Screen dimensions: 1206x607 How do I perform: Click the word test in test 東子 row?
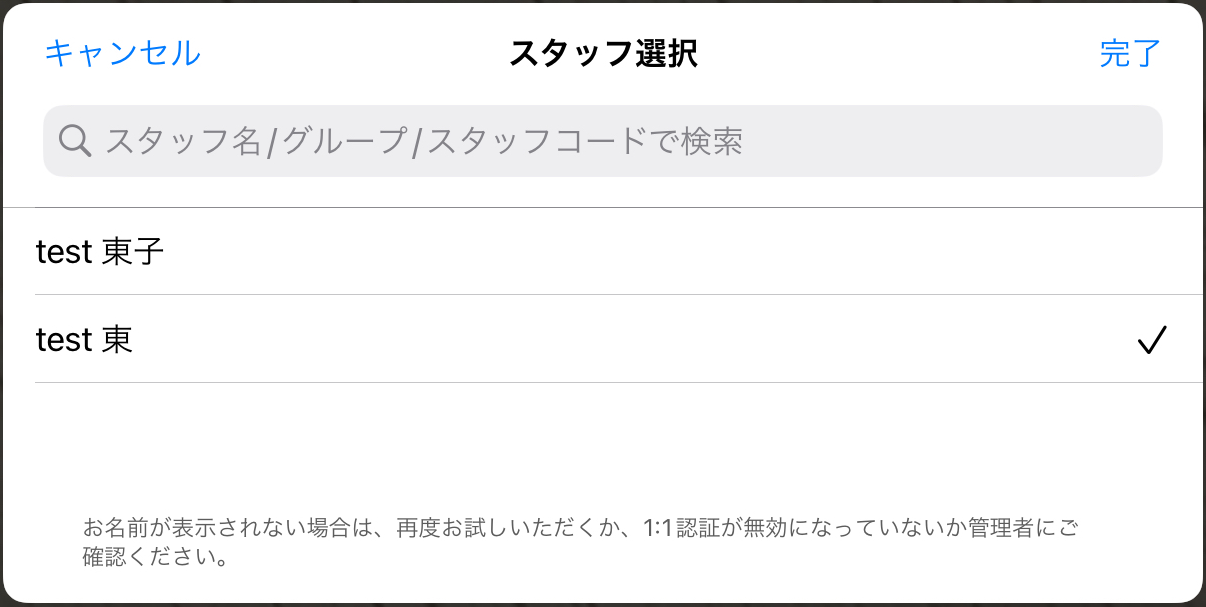click(x=64, y=253)
